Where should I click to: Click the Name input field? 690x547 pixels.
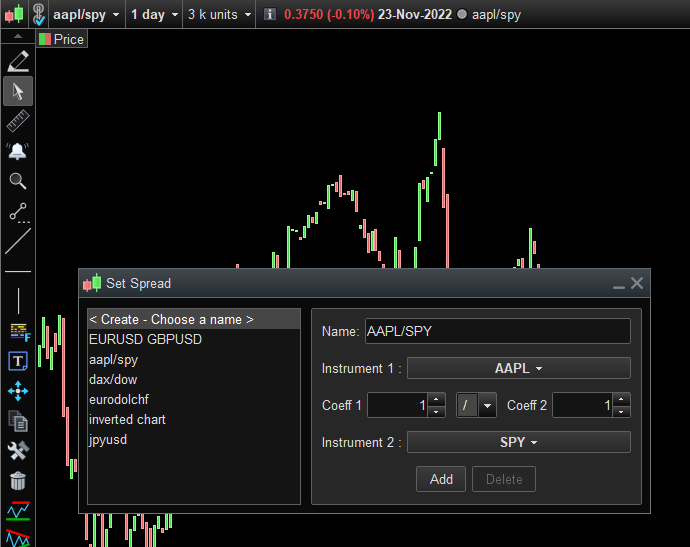tap(498, 331)
